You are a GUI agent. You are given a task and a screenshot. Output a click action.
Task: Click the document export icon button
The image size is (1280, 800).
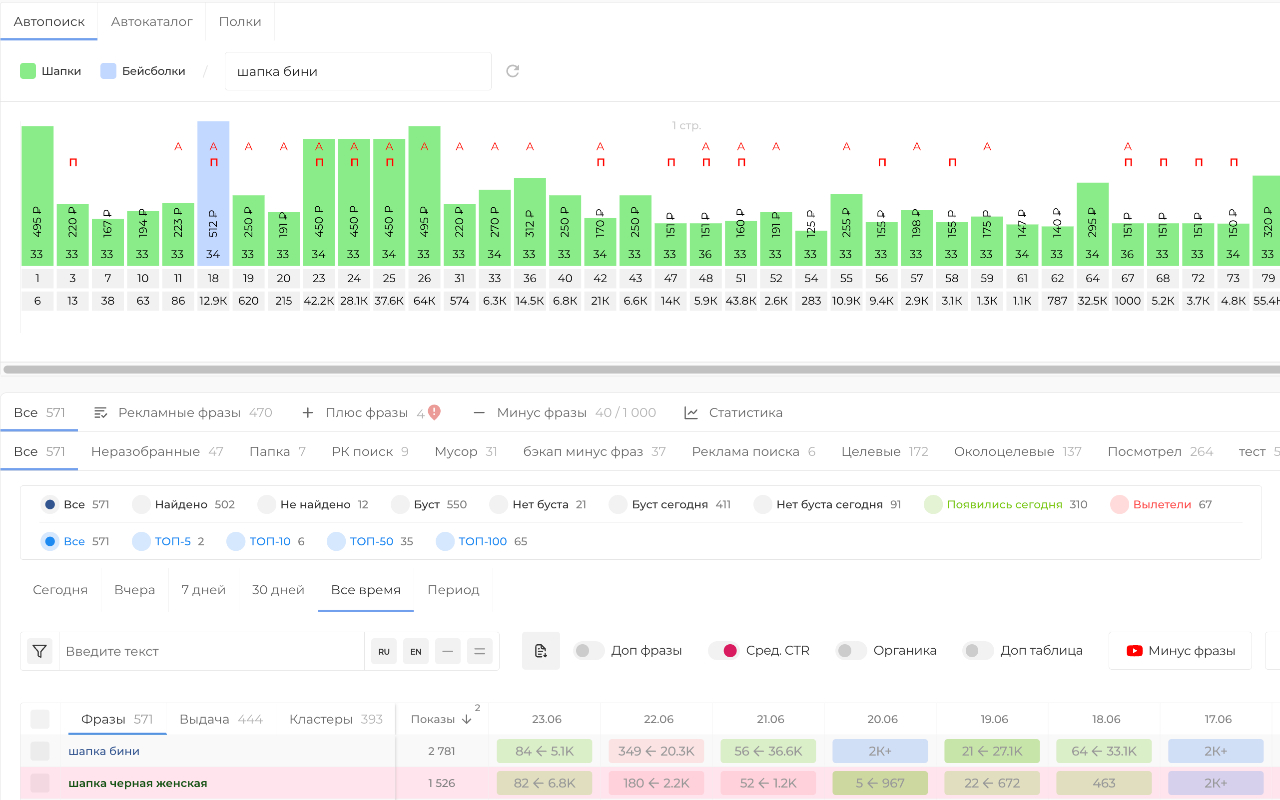541,651
